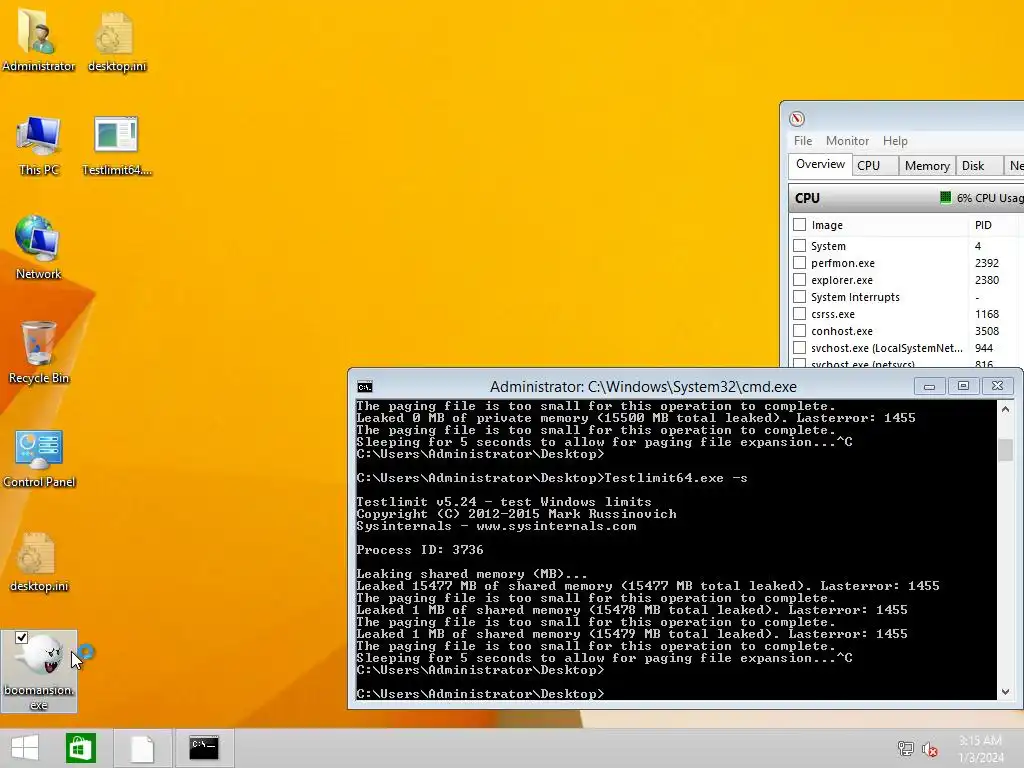Select the Testlimit64 desktop icon
Viewport: 1024px width, 768px height.
pos(116,145)
